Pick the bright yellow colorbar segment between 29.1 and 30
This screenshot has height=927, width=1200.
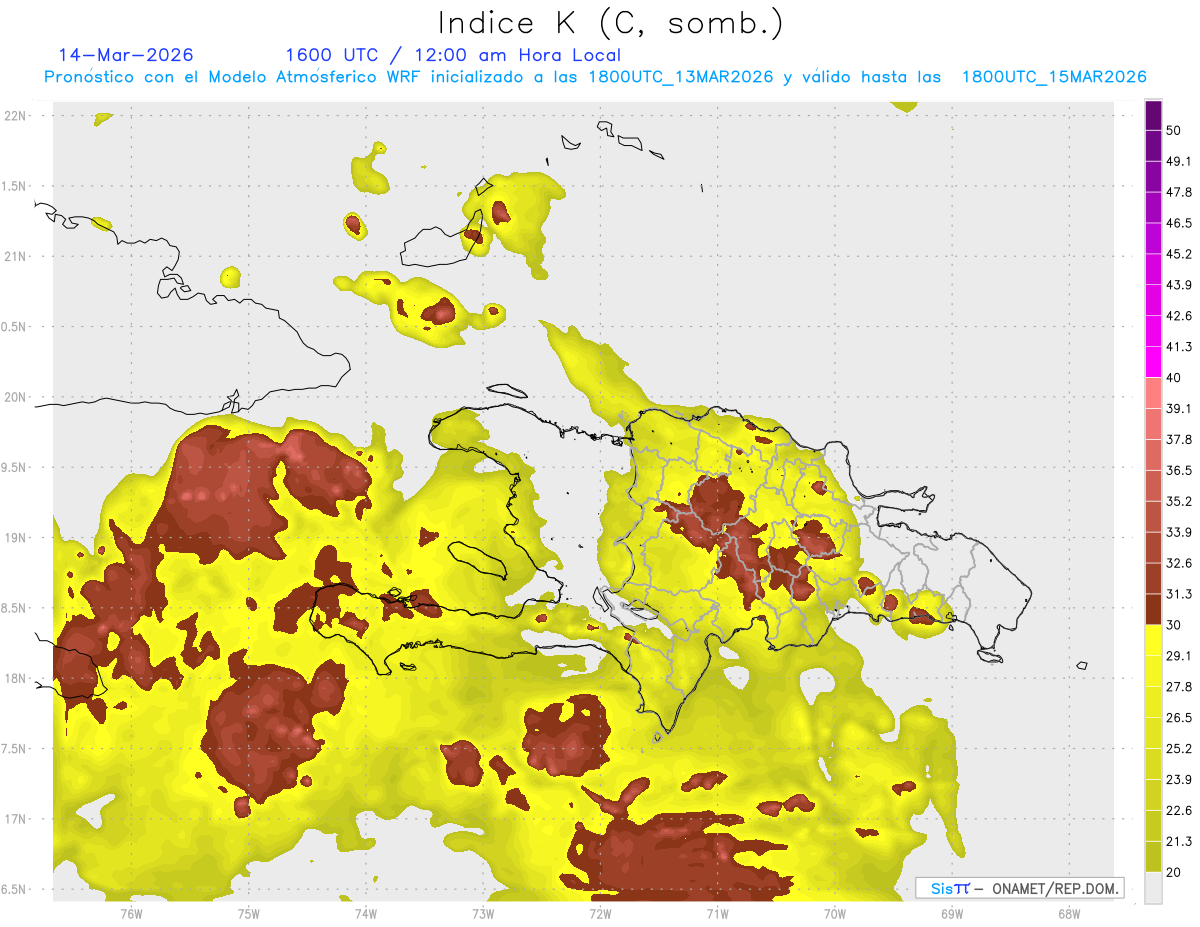click(x=1153, y=640)
